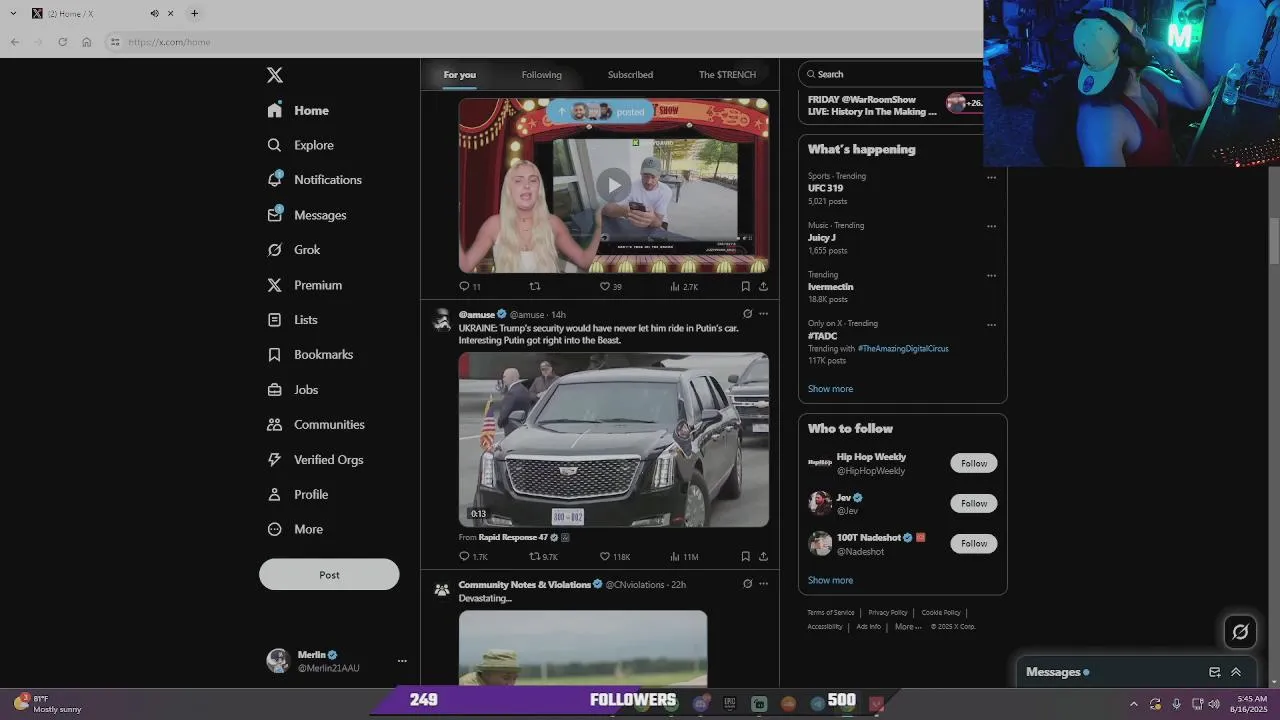Show more under What's happening
Image resolution: width=1280 pixels, height=720 pixels.
[x=830, y=389]
